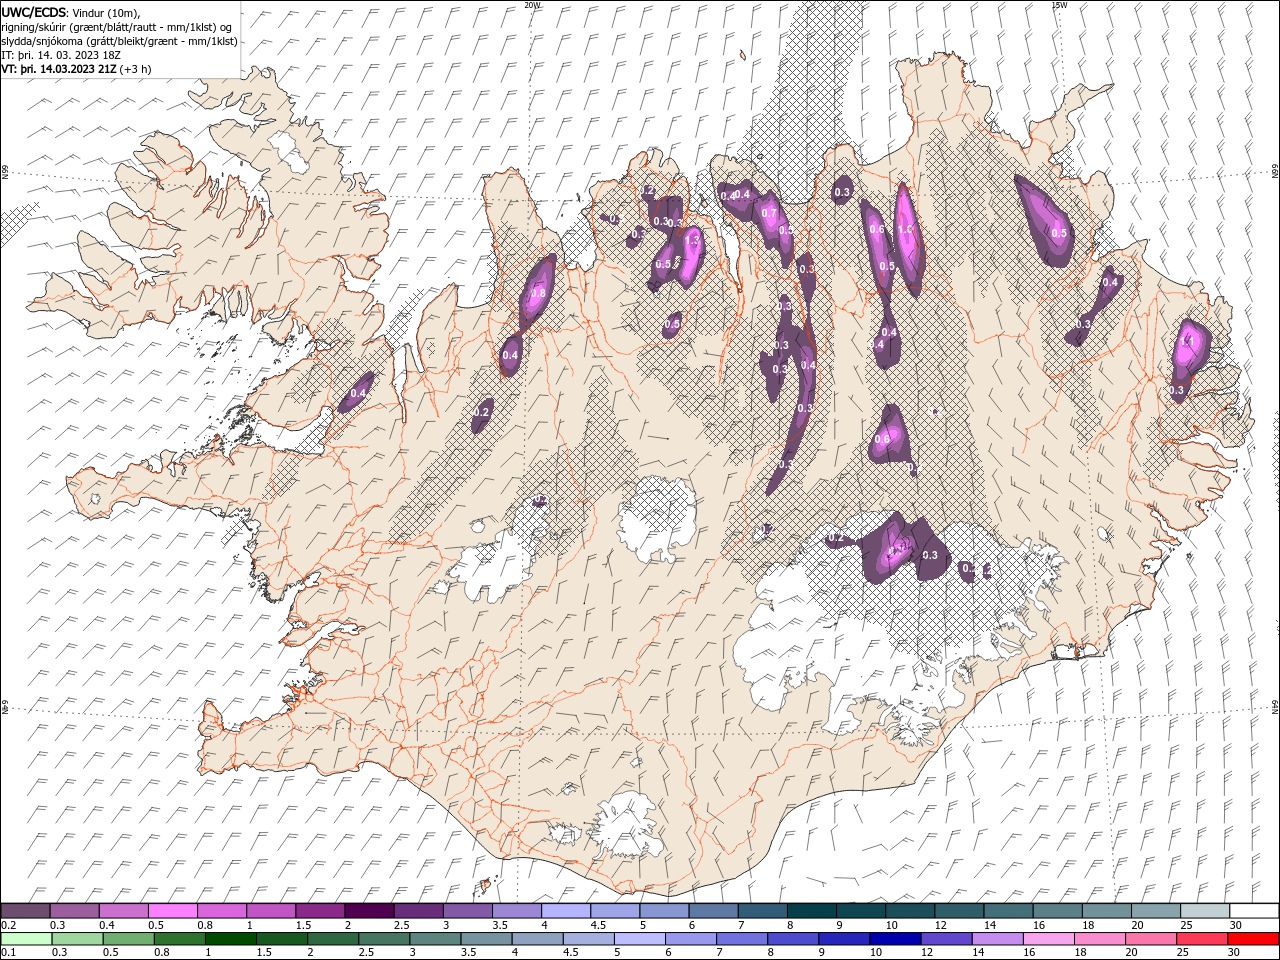Pick the rose 20 swatch, lower legend row
Image resolution: width=1280 pixels, height=960 pixels.
1150,939
